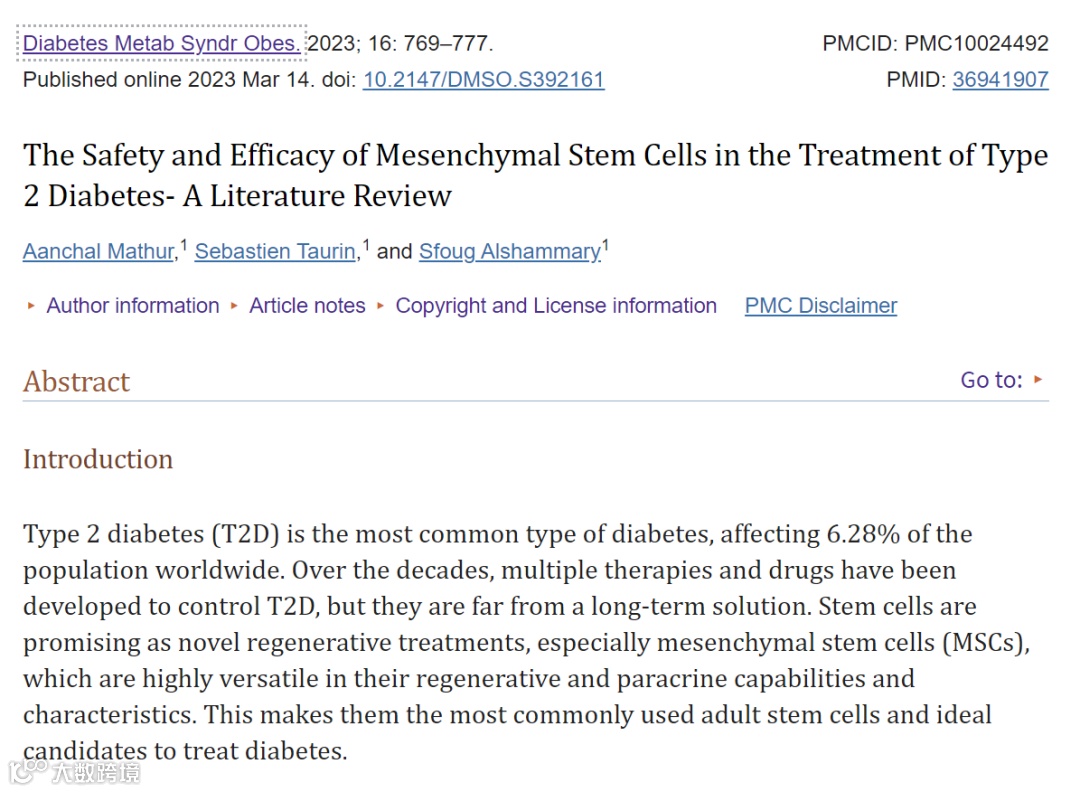This screenshot has width=1080, height=792.
Task: Click the PMCID PMC10024492 text
Action: tap(935, 43)
